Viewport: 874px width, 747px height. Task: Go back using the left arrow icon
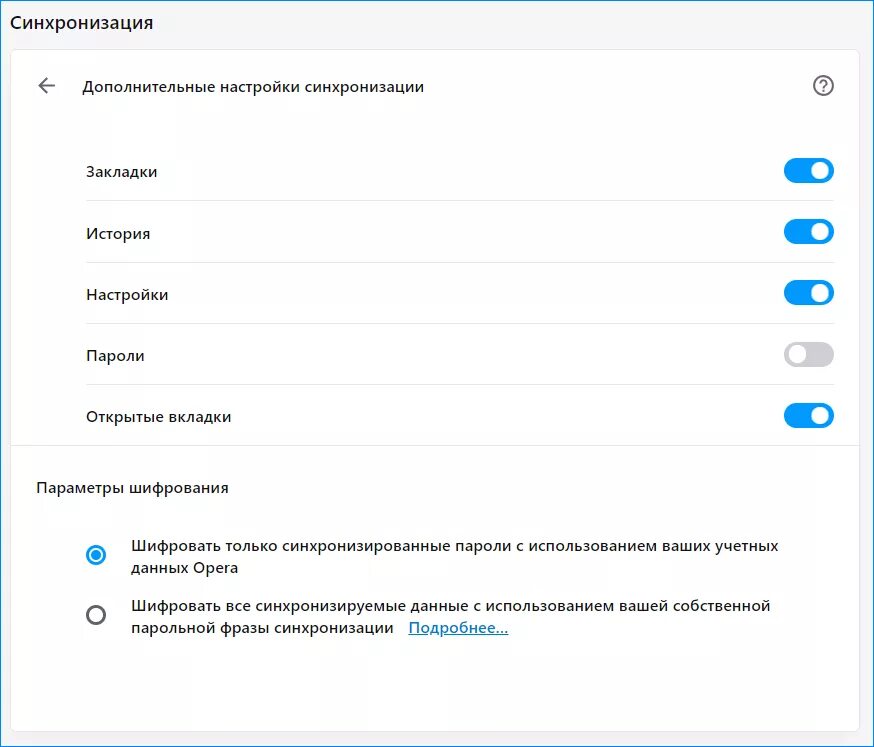pos(46,86)
